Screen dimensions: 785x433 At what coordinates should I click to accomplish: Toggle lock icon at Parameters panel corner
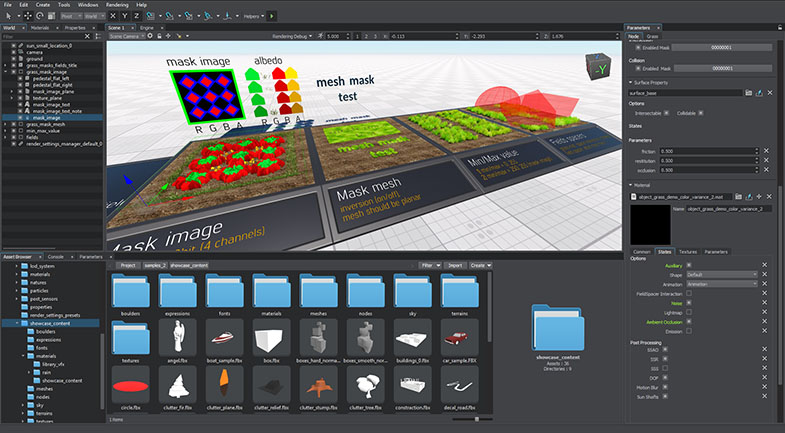(x=780, y=28)
